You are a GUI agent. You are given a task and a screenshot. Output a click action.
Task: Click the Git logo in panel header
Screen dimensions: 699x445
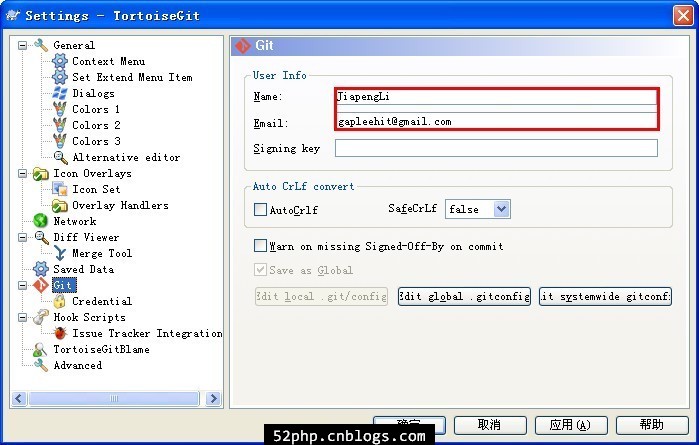click(243, 46)
